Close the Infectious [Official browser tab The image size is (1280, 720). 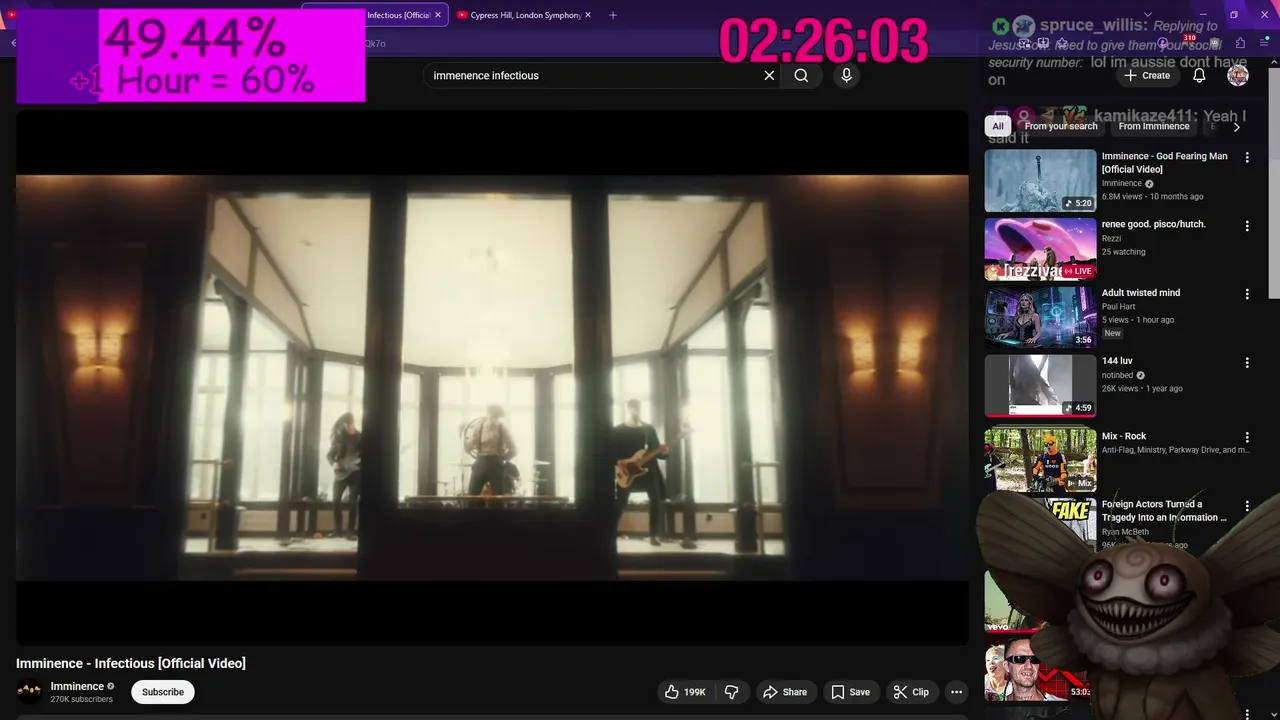(x=437, y=15)
